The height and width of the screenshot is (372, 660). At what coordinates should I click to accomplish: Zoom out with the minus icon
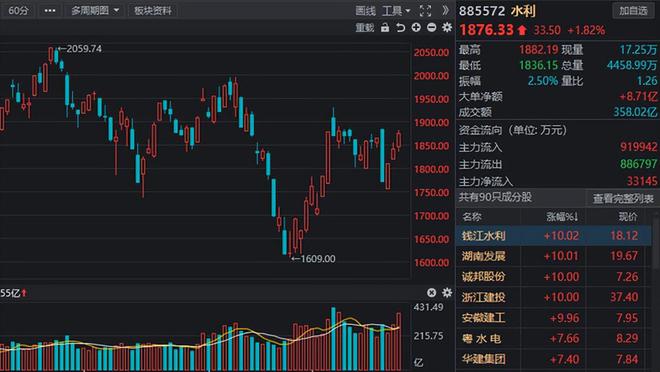pos(431,28)
